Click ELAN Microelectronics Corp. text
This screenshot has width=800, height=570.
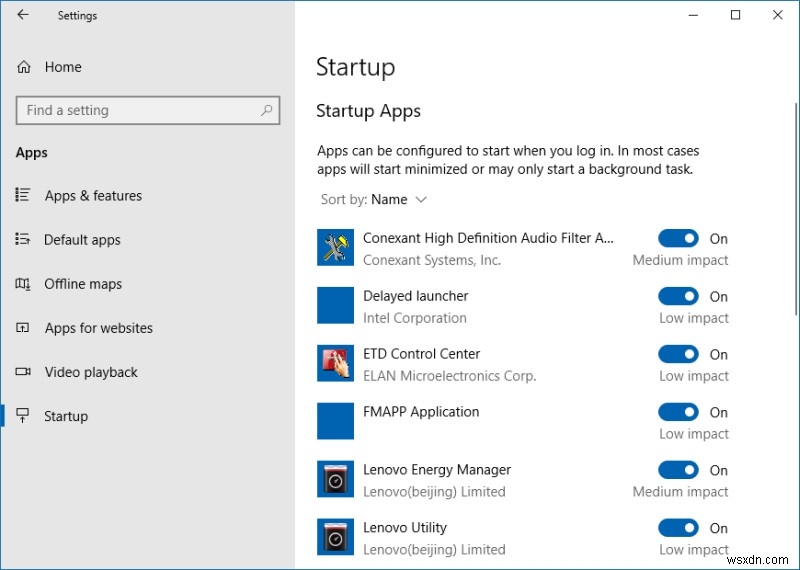[x=449, y=376]
